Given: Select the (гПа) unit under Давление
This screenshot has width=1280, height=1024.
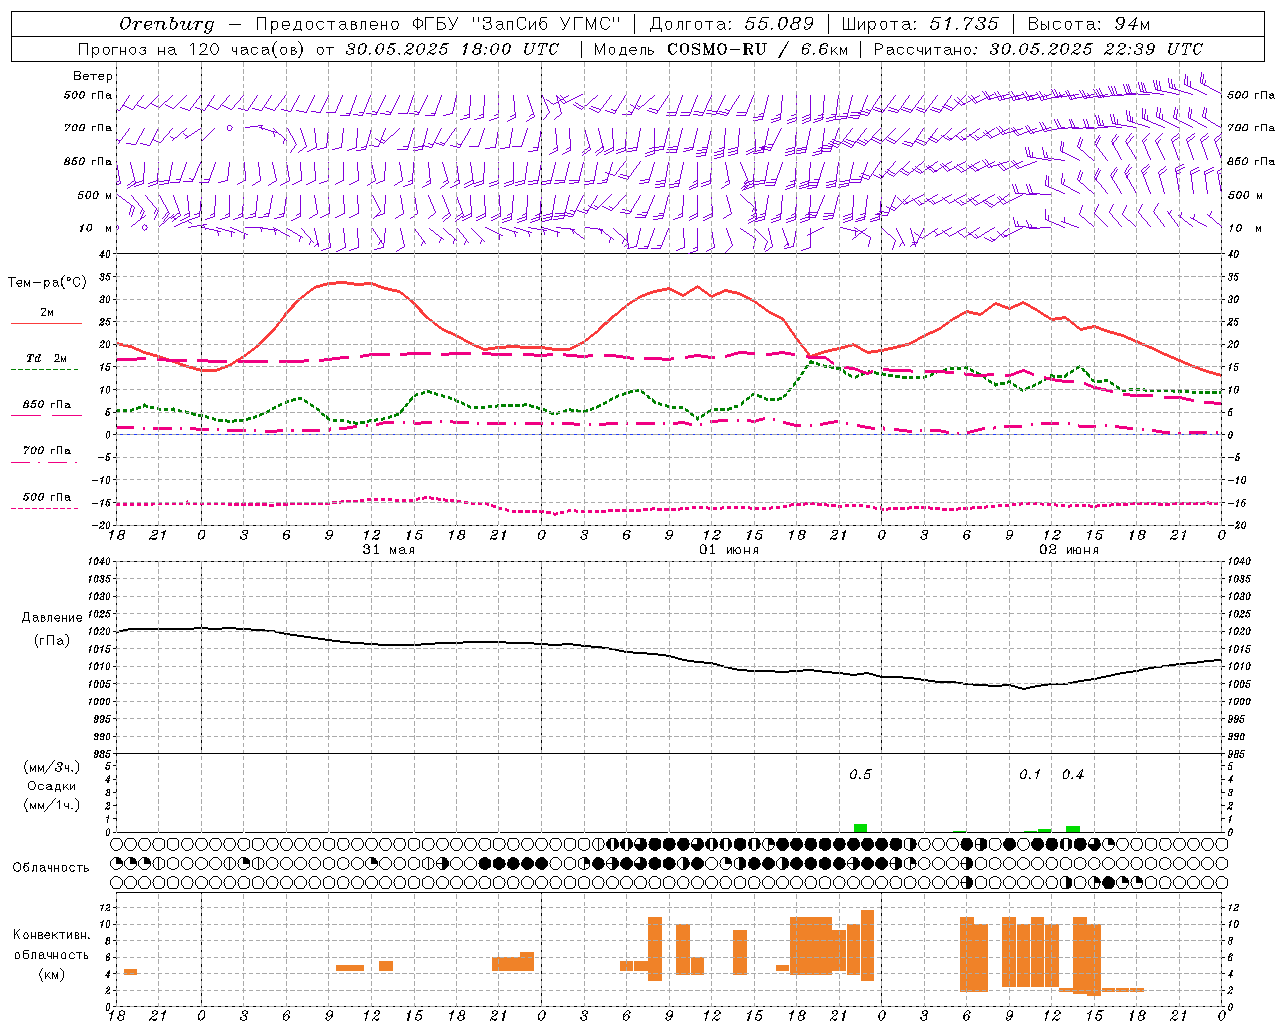Looking at the screenshot, I should (52, 641).
